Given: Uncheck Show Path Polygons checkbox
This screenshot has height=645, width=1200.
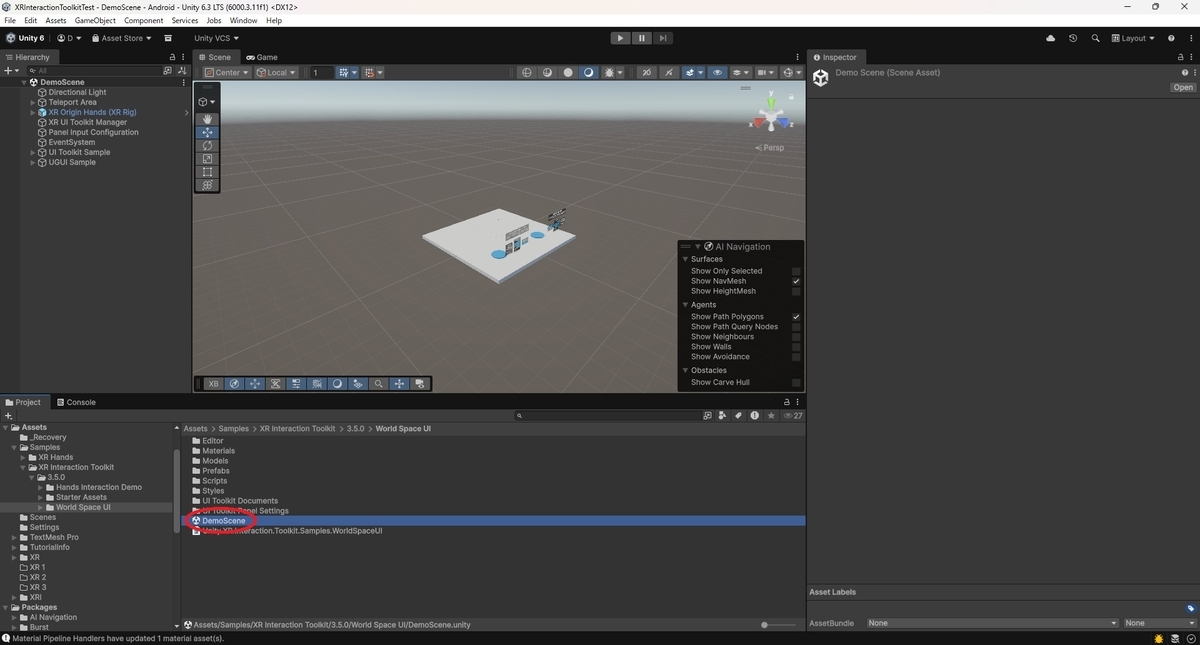Looking at the screenshot, I should point(796,317).
